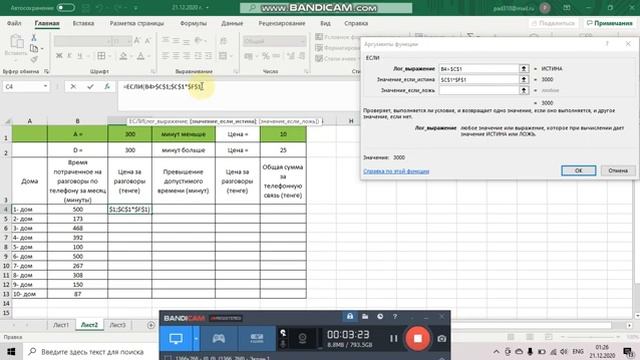The image size is (640, 360).
Task: Open Bandicam output folder icon
Action: [365, 316]
